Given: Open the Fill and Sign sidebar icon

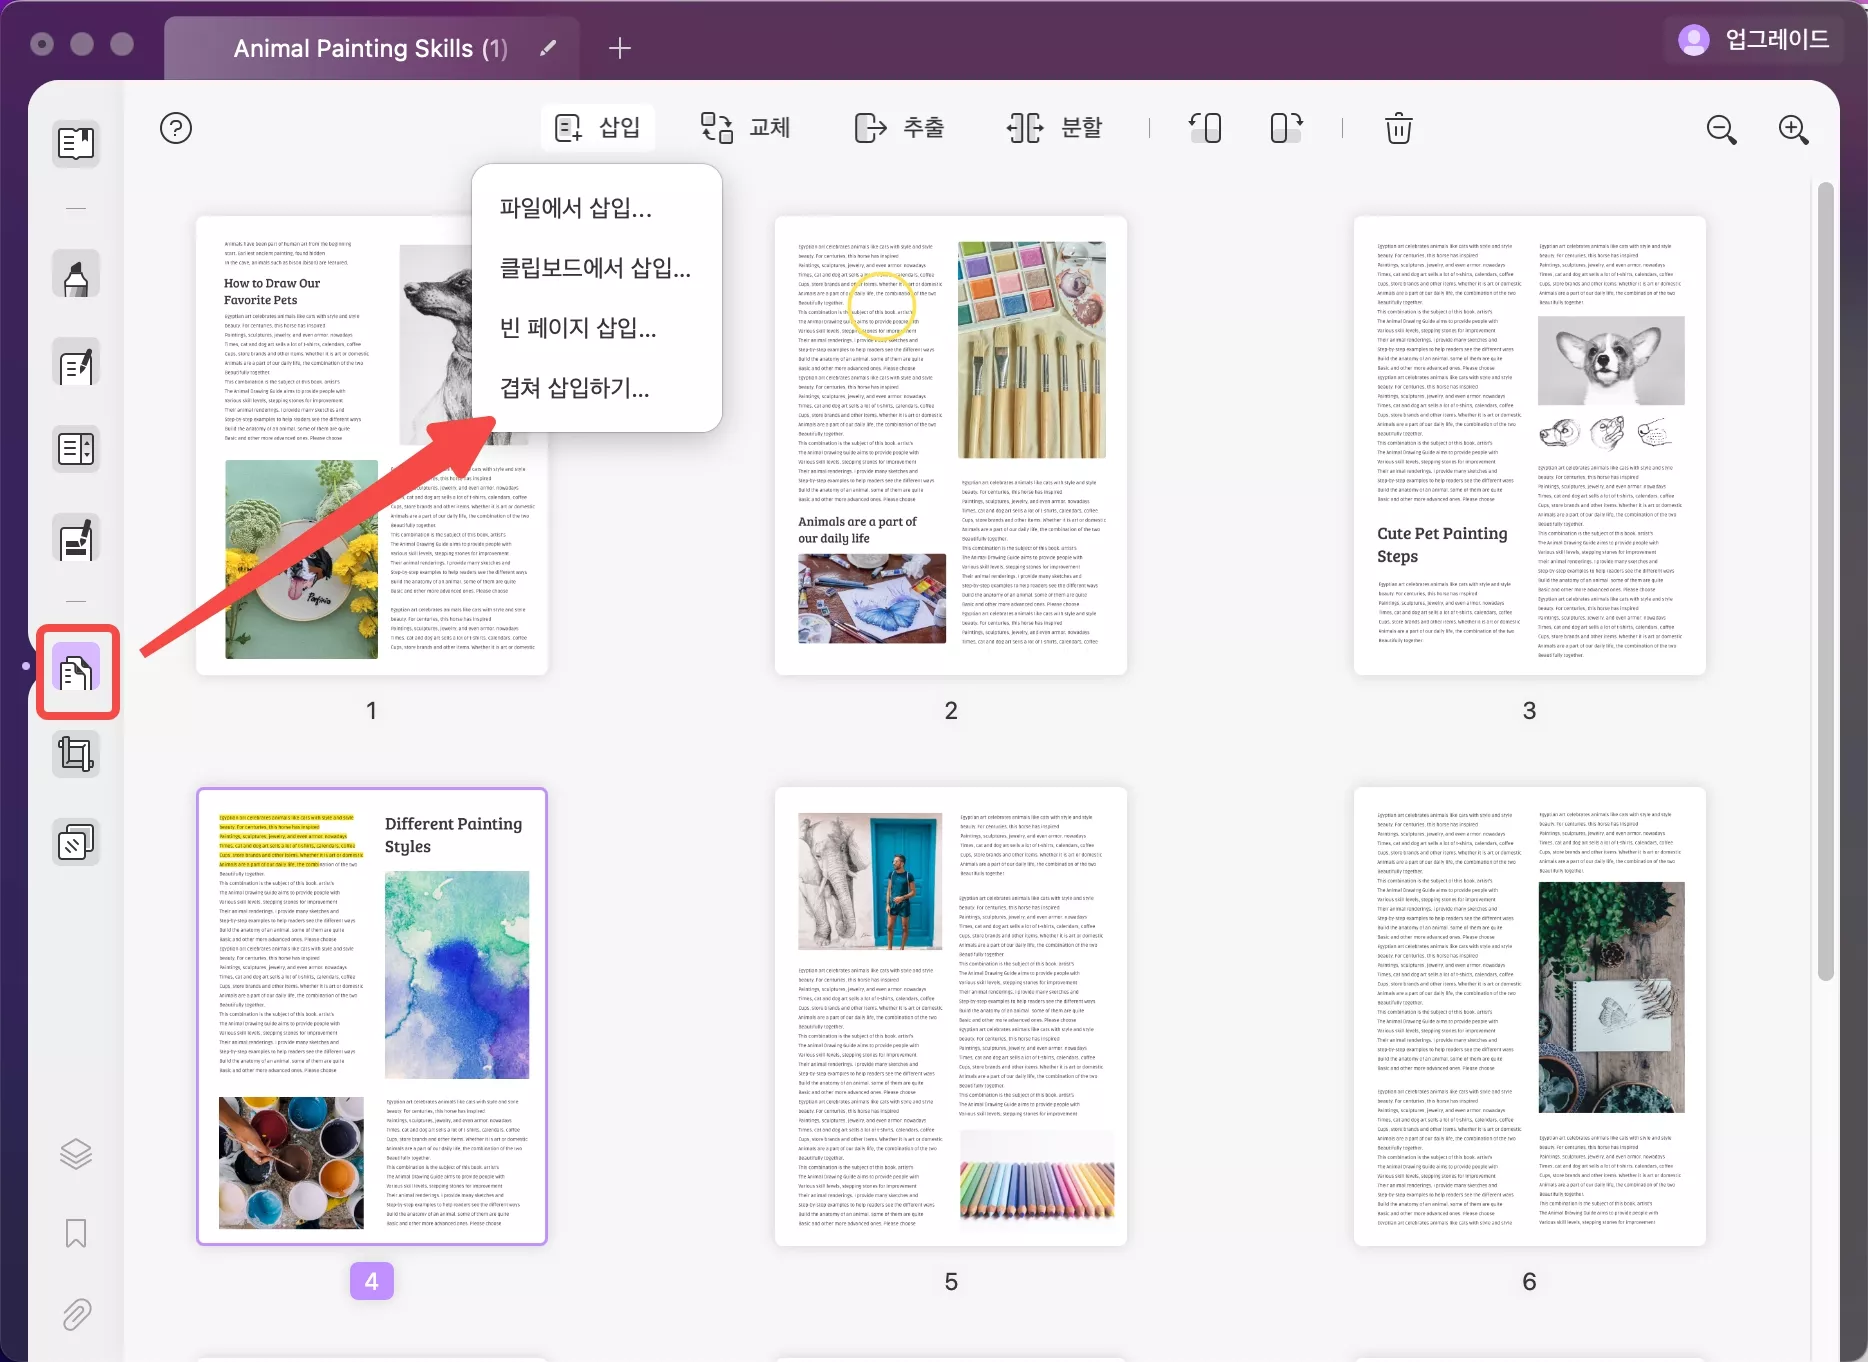Looking at the screenshot, I should click(x=76, y=540).
